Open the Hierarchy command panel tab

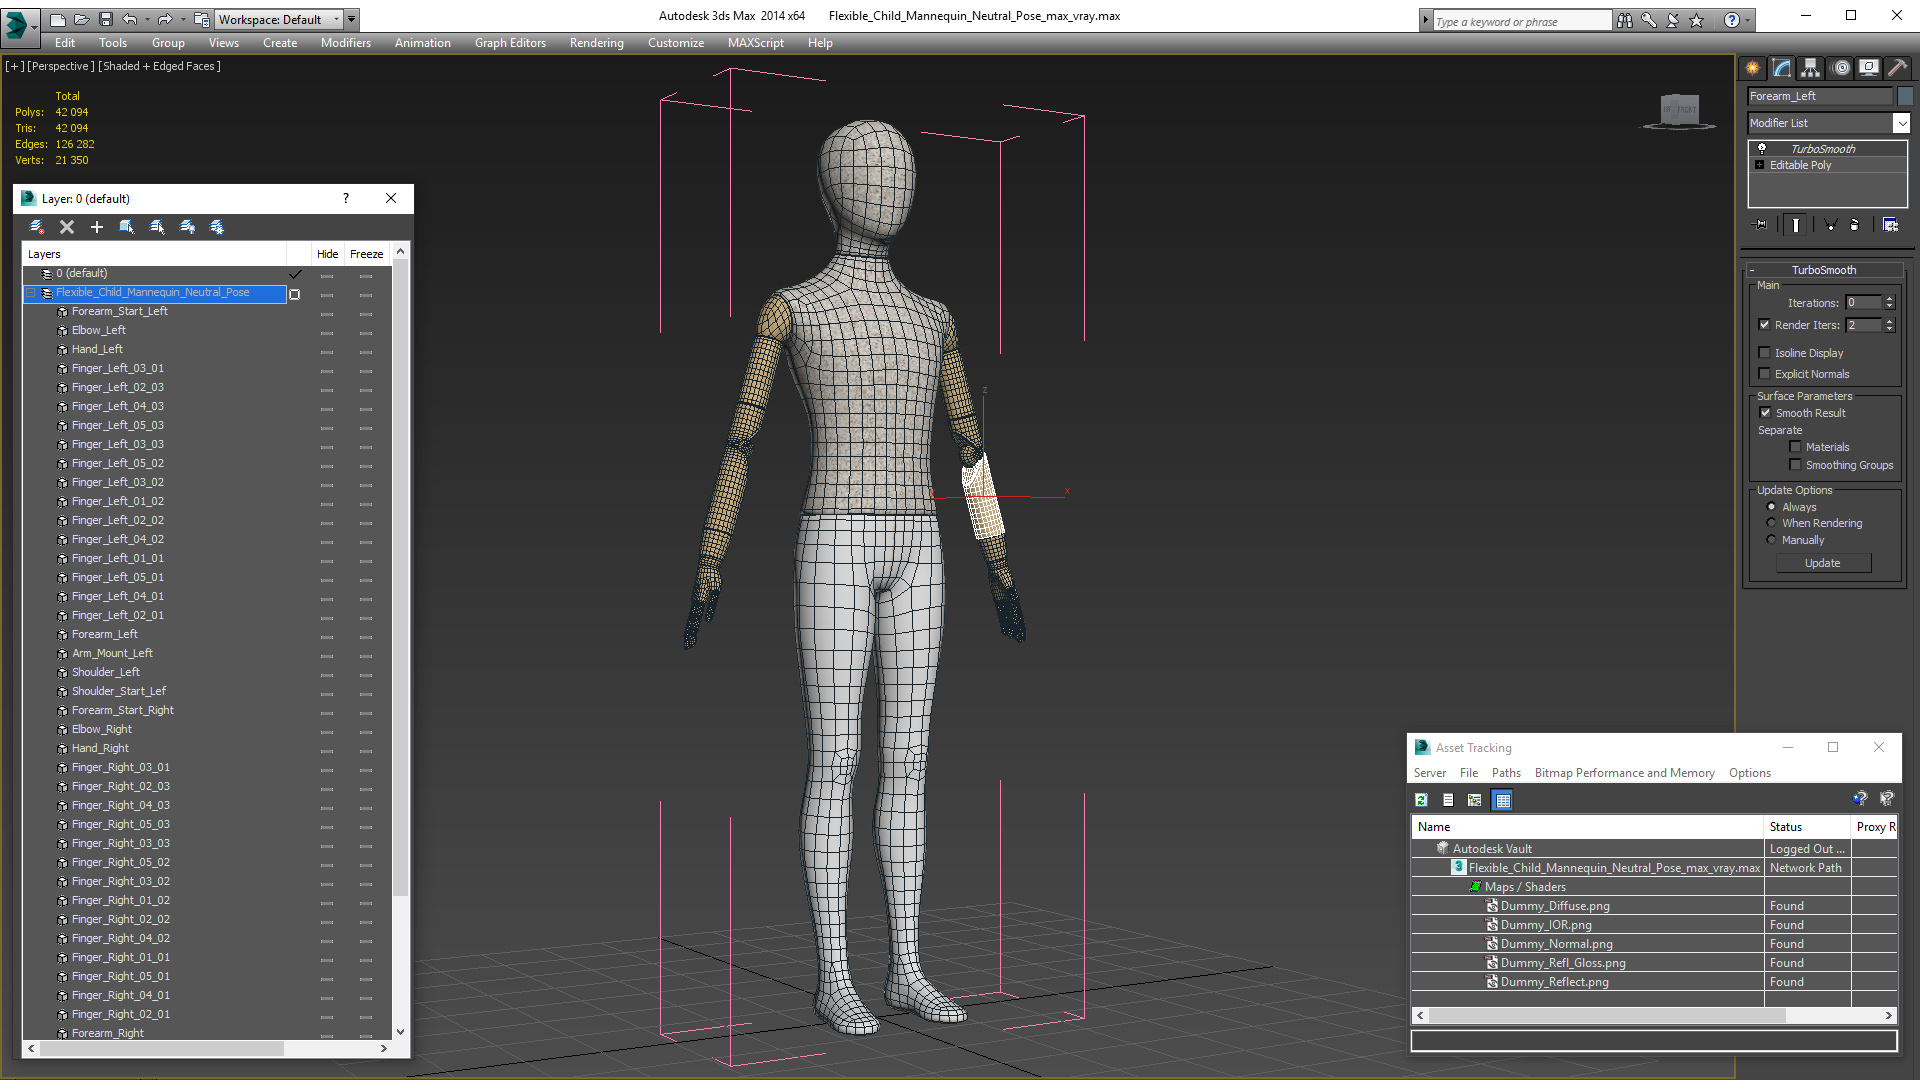[1810, 68]
